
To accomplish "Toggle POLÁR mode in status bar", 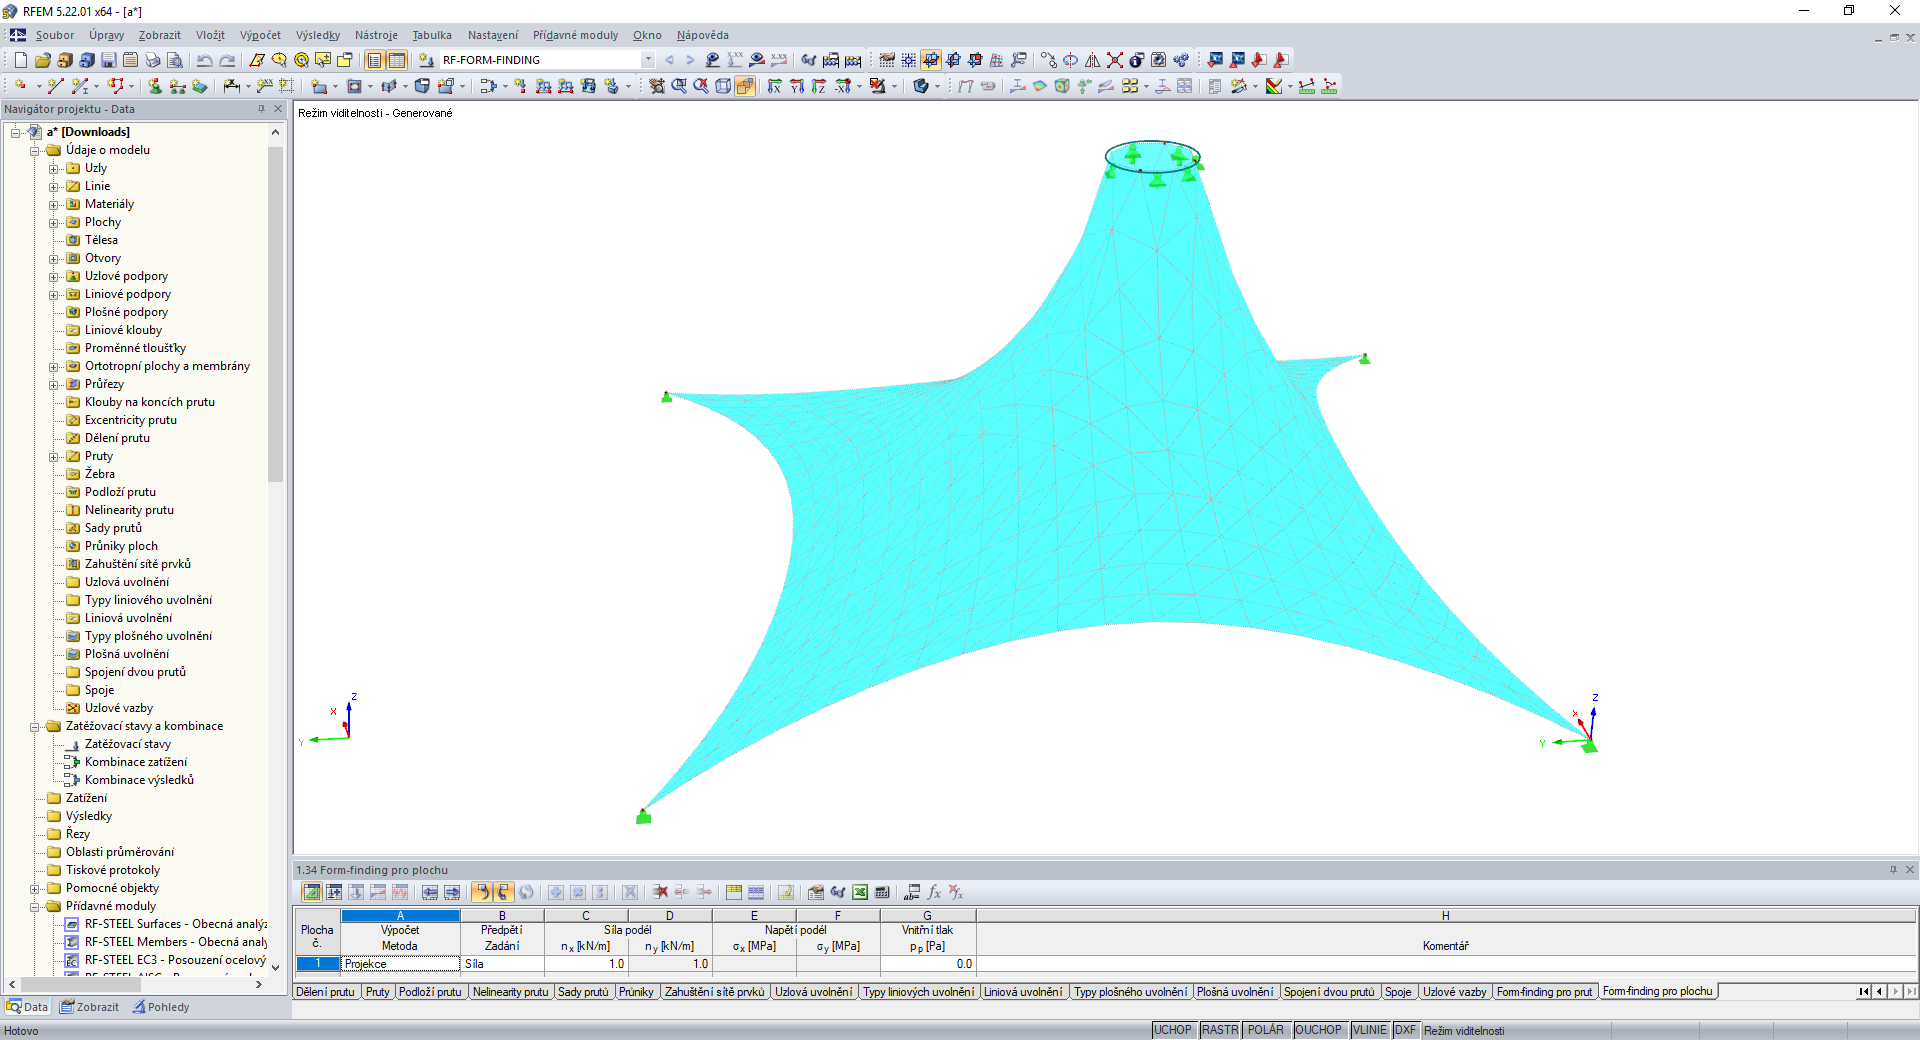I will click(x=1266, y=1030).
